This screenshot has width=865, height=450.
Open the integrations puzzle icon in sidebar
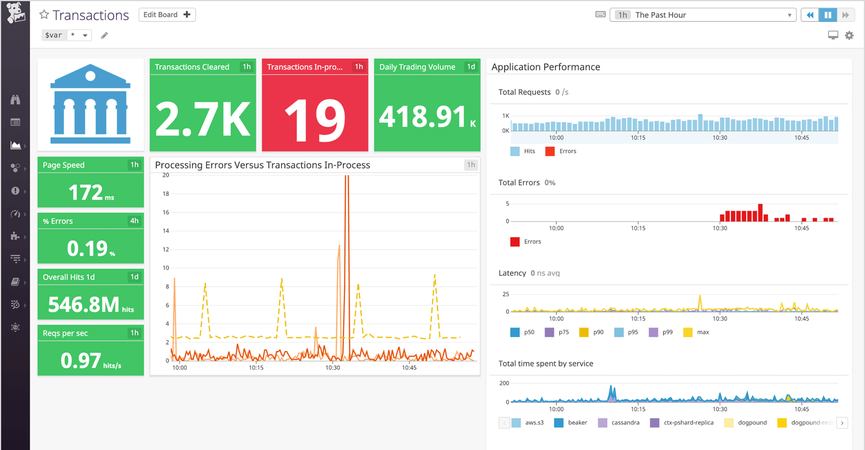tap(15, 236)
